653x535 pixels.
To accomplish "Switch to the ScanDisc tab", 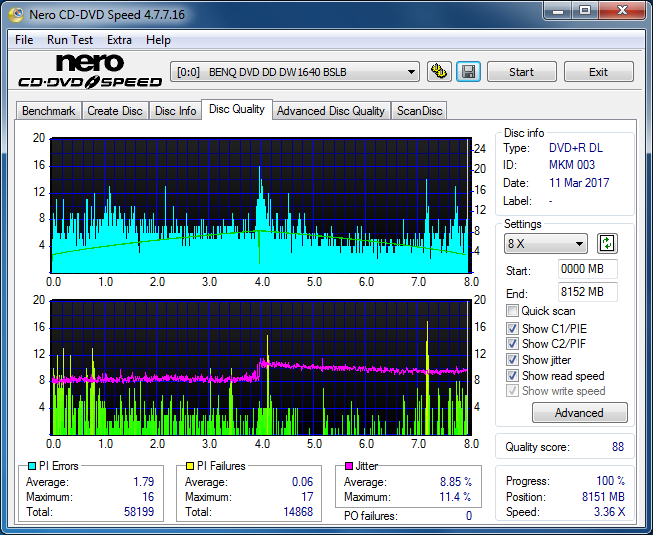I will 419,111.
